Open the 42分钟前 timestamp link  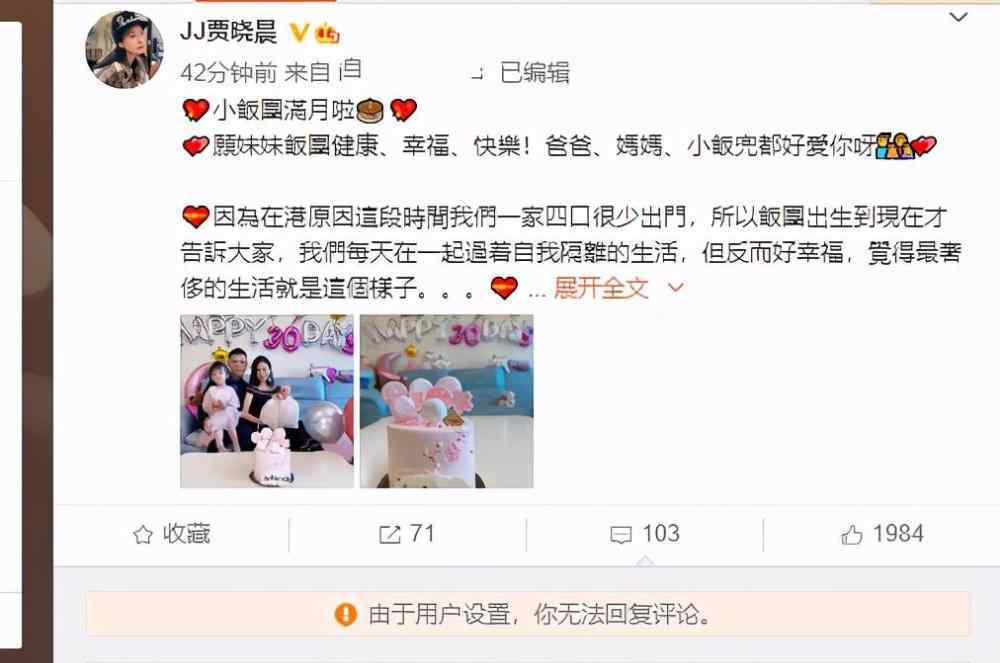tap(228, 73)
